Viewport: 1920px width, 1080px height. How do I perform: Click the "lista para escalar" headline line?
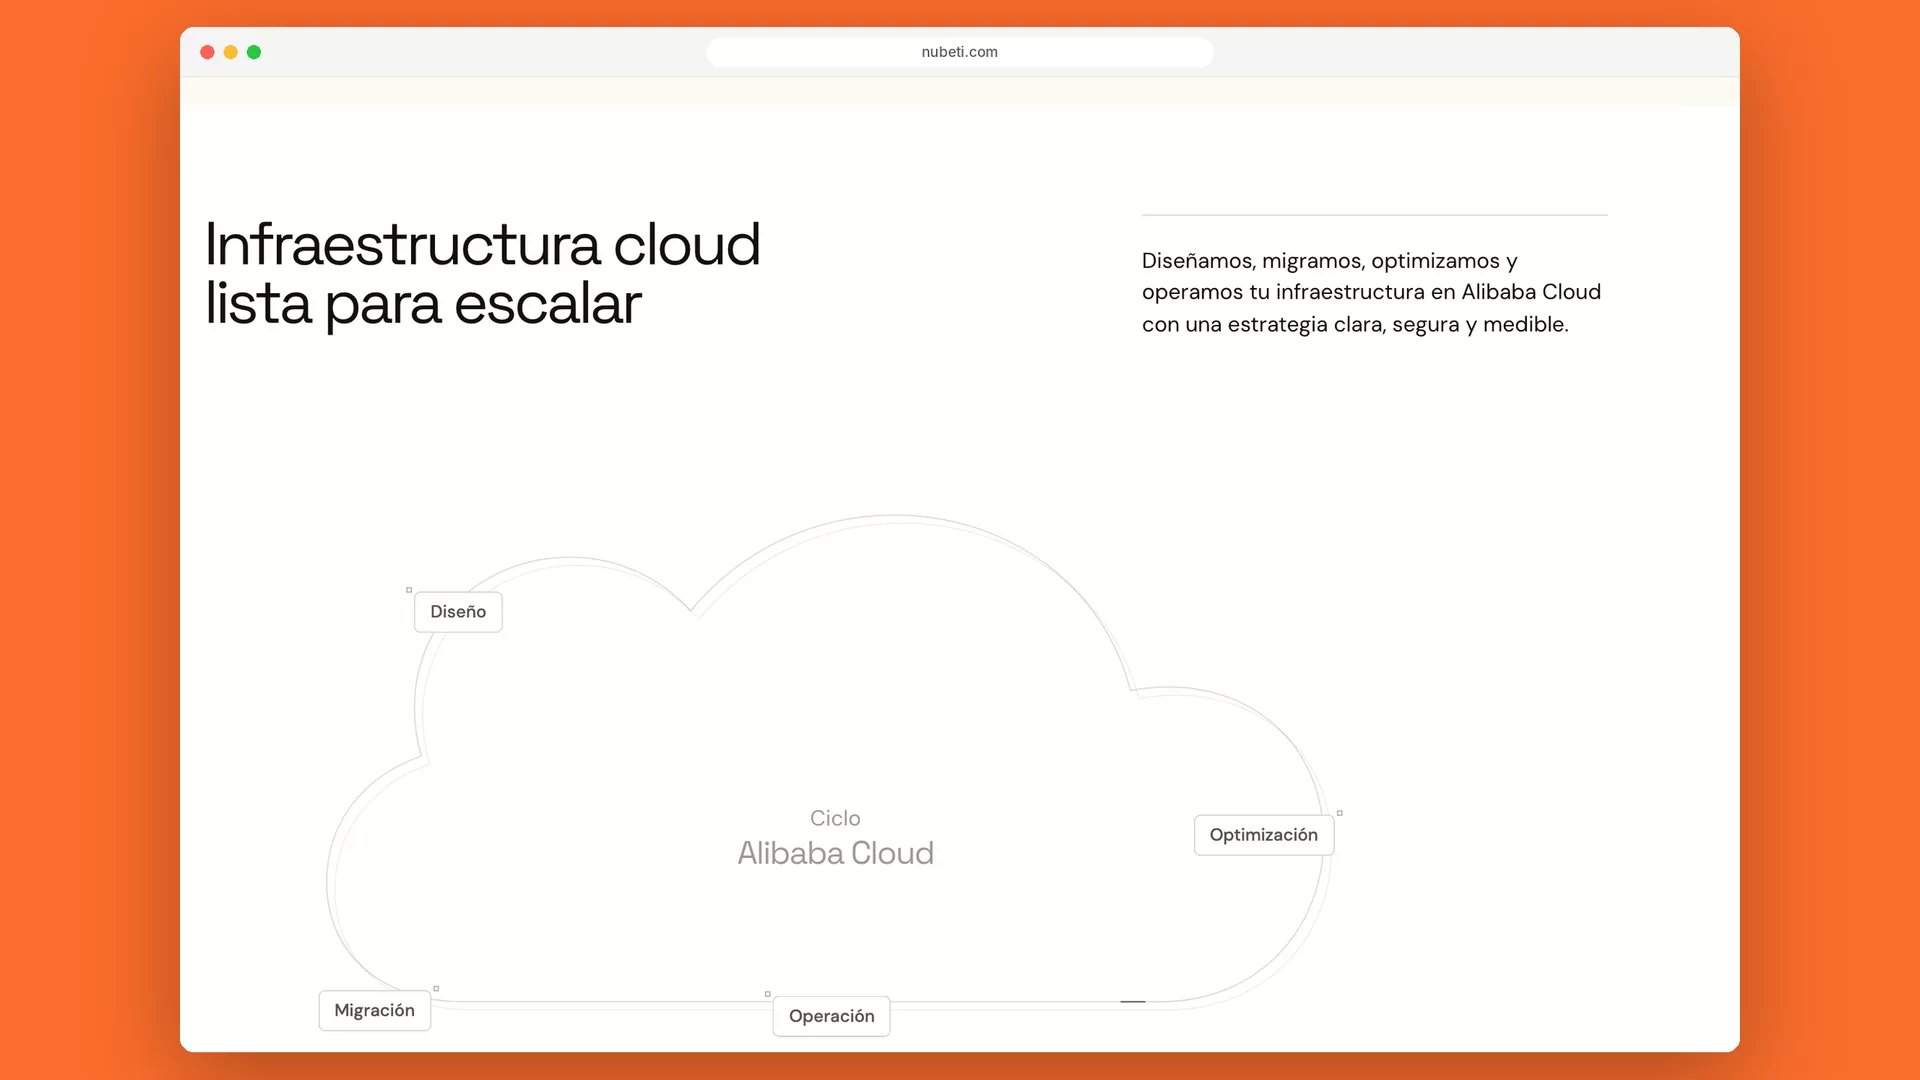click(x=423, y=304)
